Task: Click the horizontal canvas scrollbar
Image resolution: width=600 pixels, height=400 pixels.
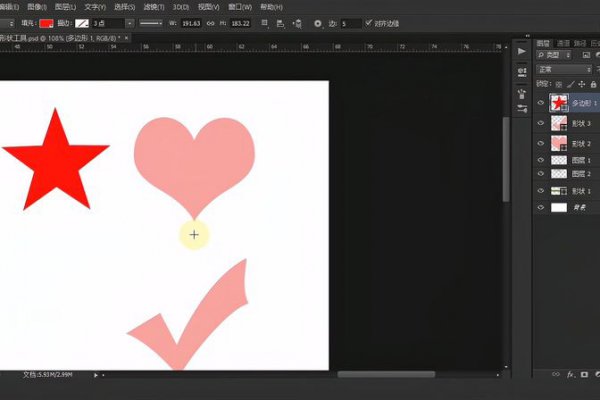Action: tap(386, 374)
